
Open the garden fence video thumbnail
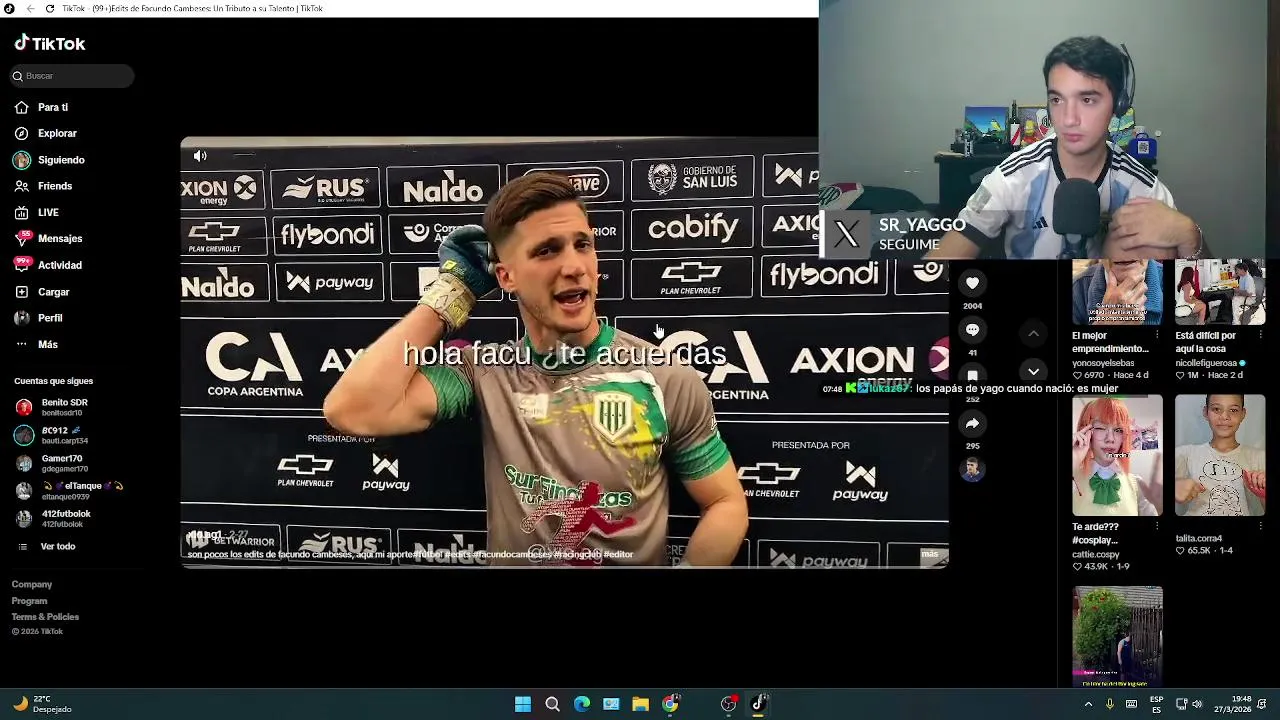point(1117,636)
